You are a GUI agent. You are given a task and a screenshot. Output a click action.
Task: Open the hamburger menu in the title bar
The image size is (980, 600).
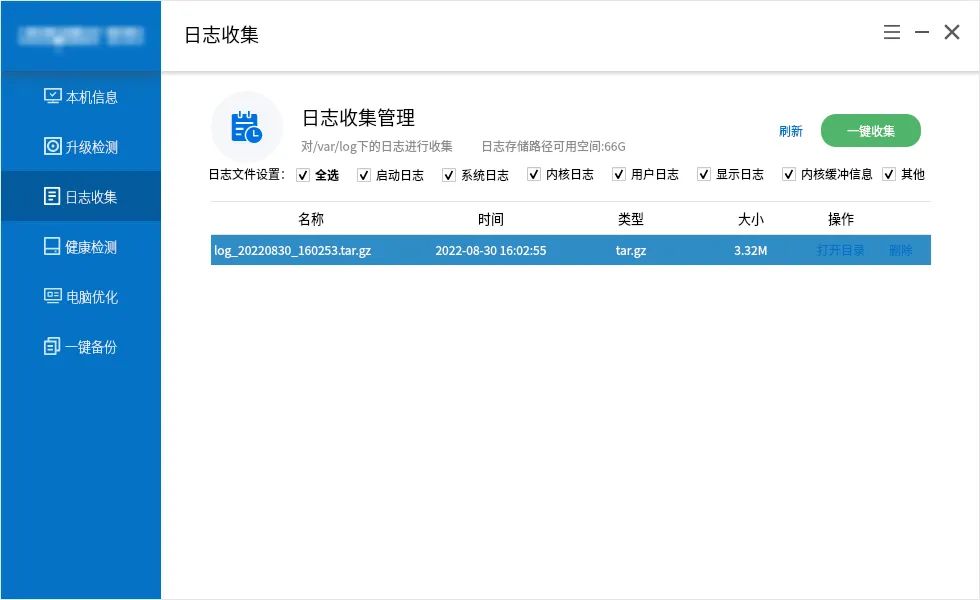pos(891,31)
